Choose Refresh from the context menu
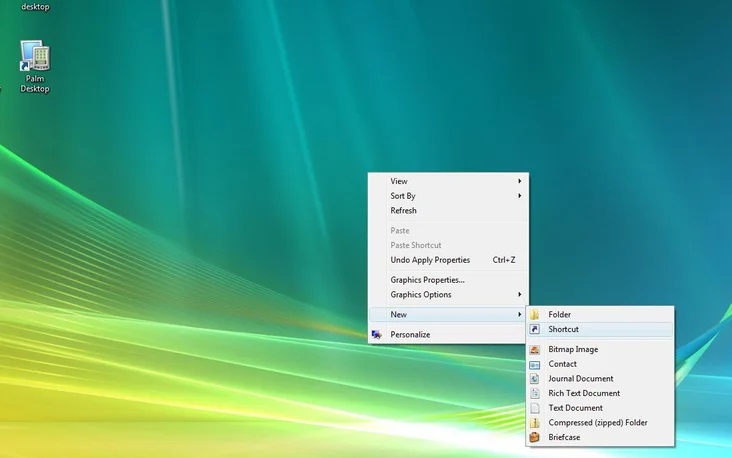 point(448,211)
